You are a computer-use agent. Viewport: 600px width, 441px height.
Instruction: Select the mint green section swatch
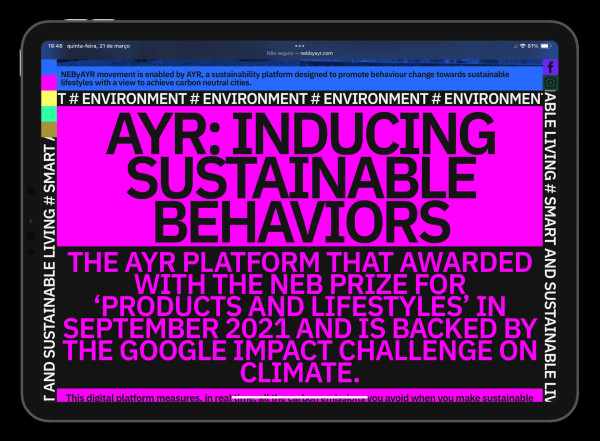(x=49, y=114)
